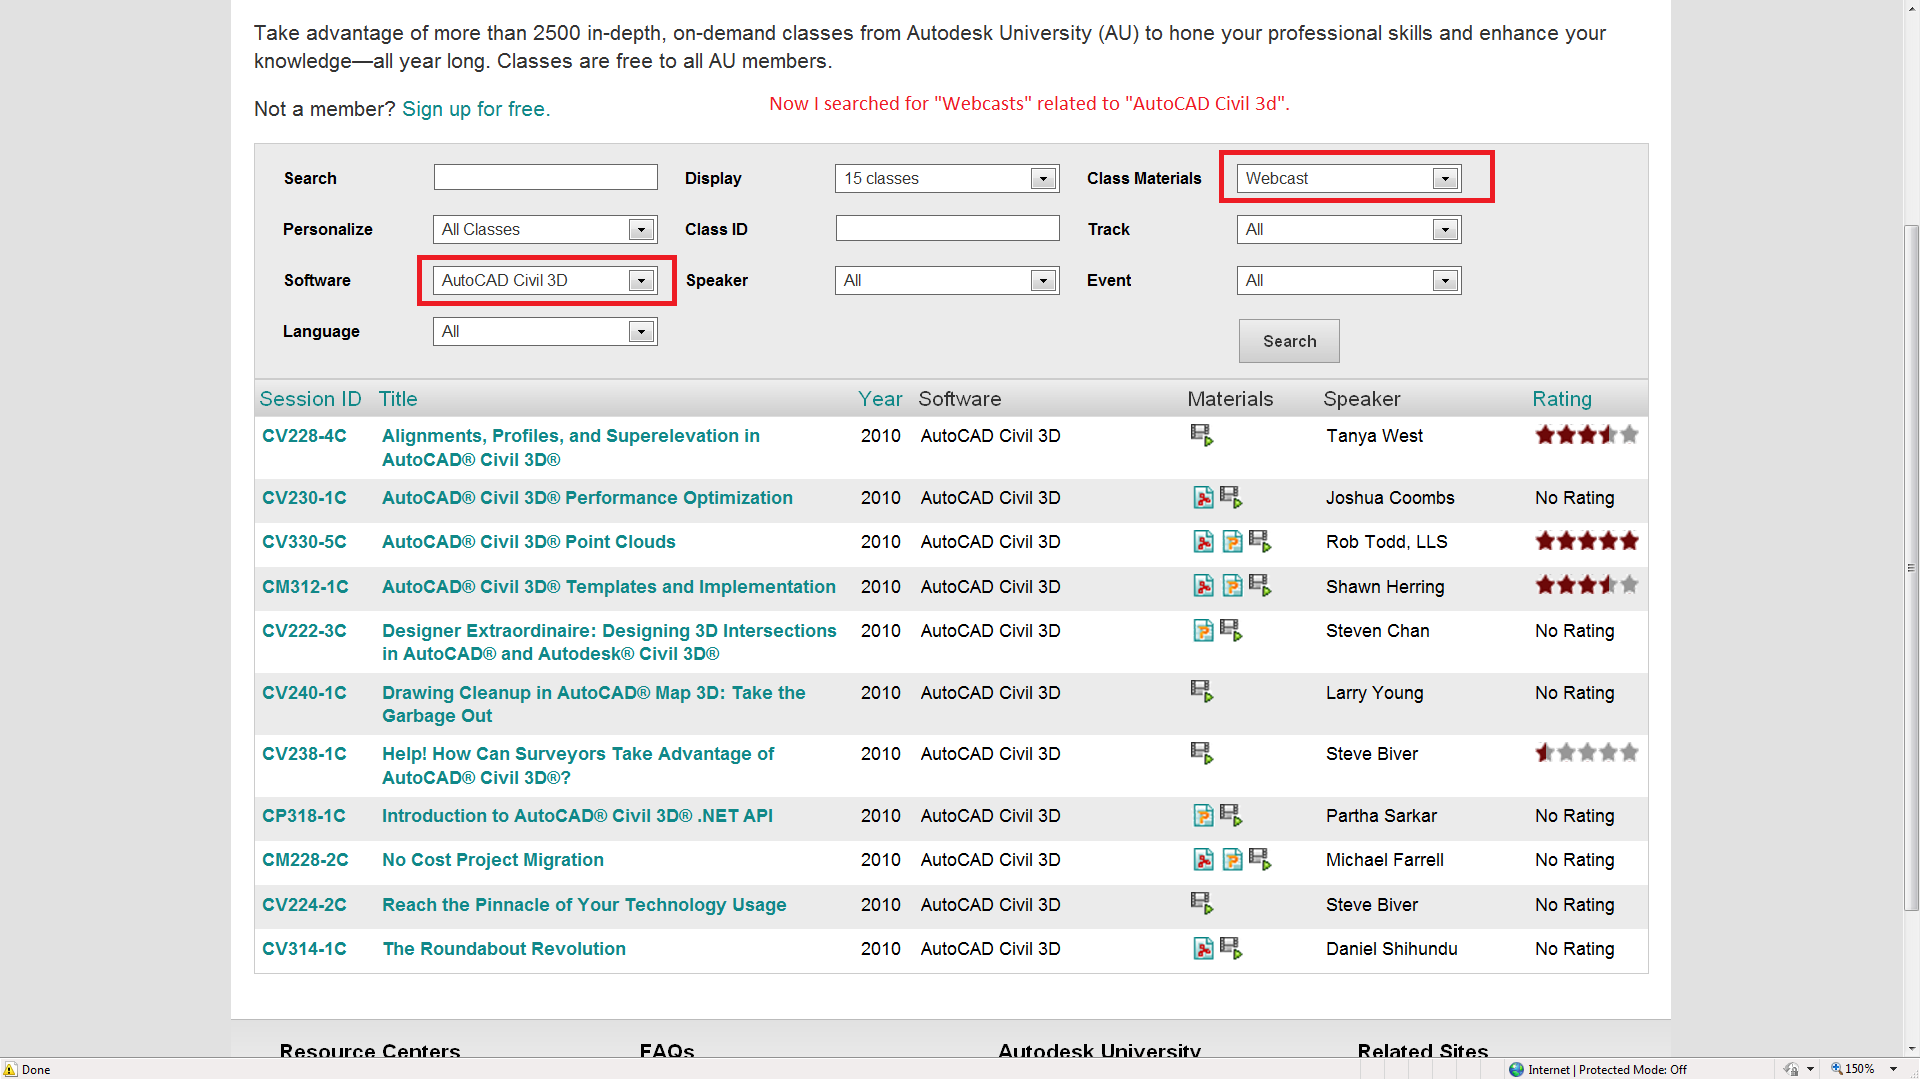This screenshot has width=1920, height=1080.
Task: Open No Cost Project Migration link
Action: (x=493, y=860)
